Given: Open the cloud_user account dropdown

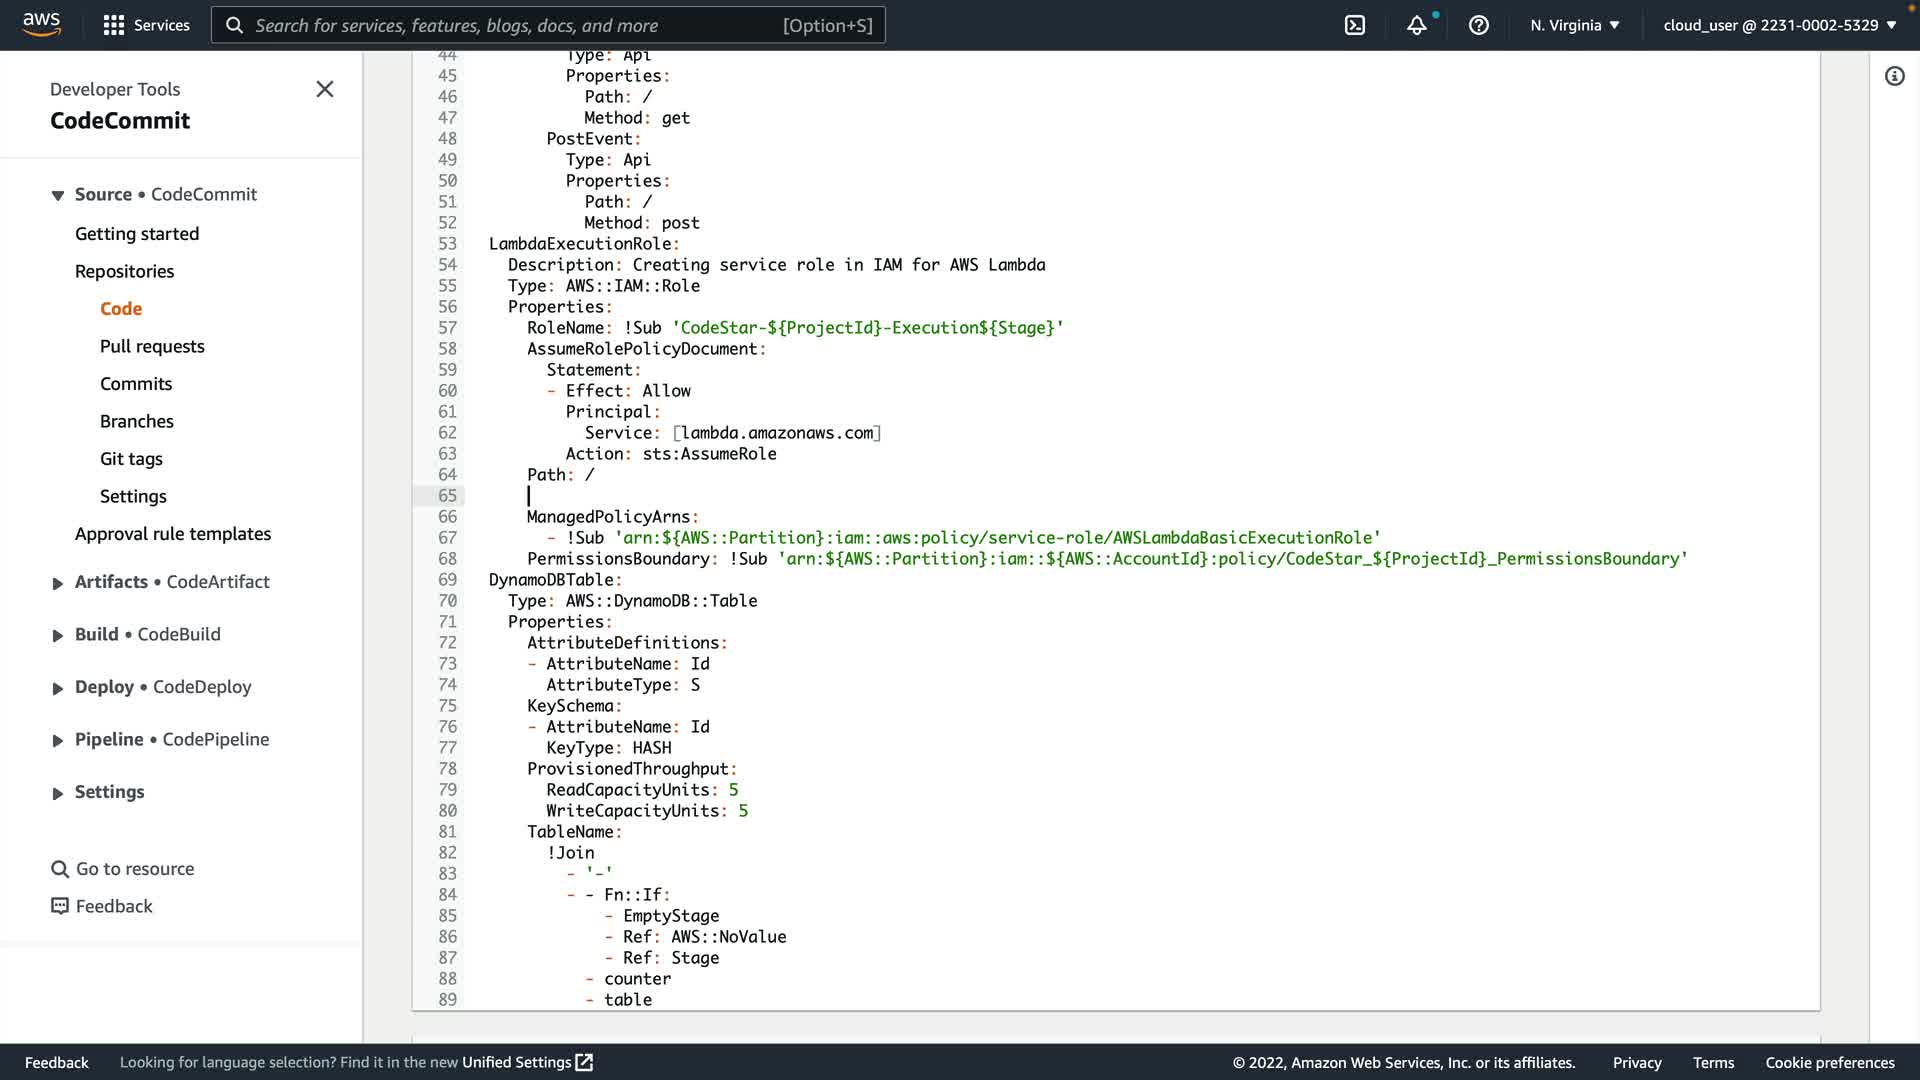Looking at the screenshot, I should tap(1779, 25).
